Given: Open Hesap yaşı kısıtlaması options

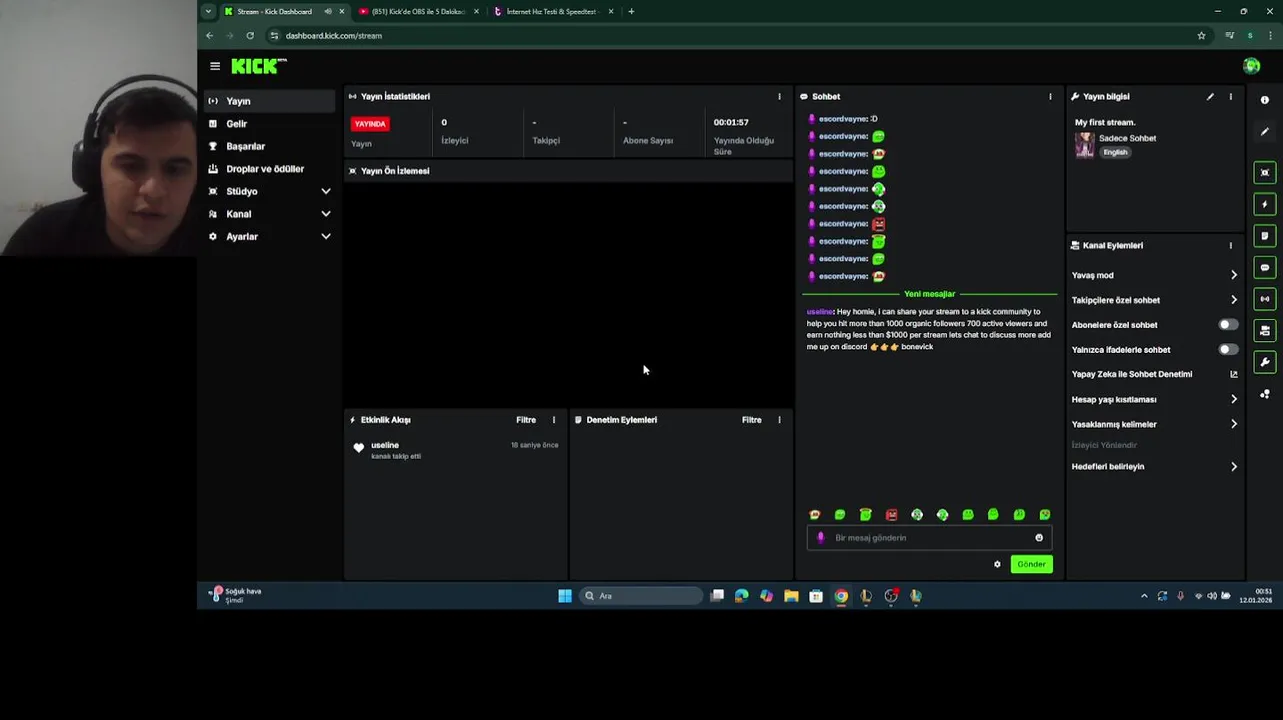Looking at the screenshot, I should coord(1154,399).
